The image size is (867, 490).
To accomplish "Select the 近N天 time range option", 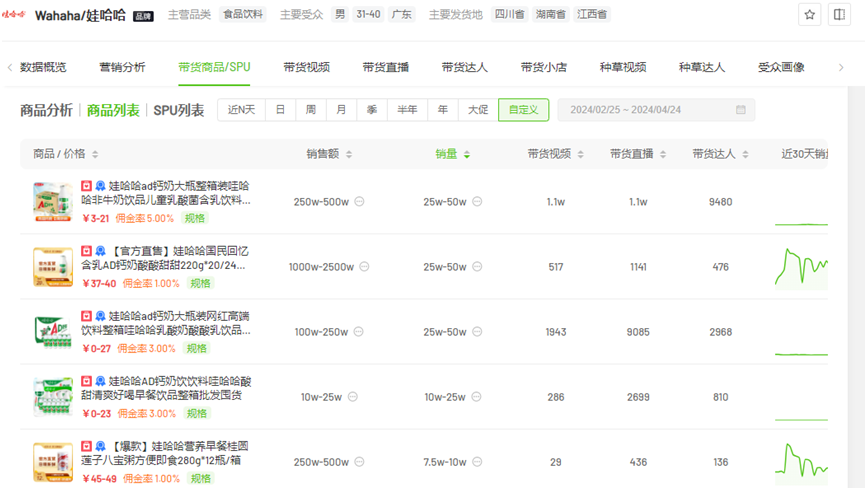I will click(241, 110).
